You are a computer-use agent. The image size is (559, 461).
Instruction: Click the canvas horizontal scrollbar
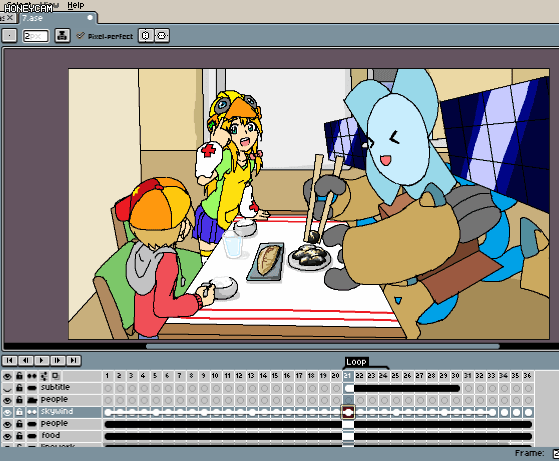(323, 346)
